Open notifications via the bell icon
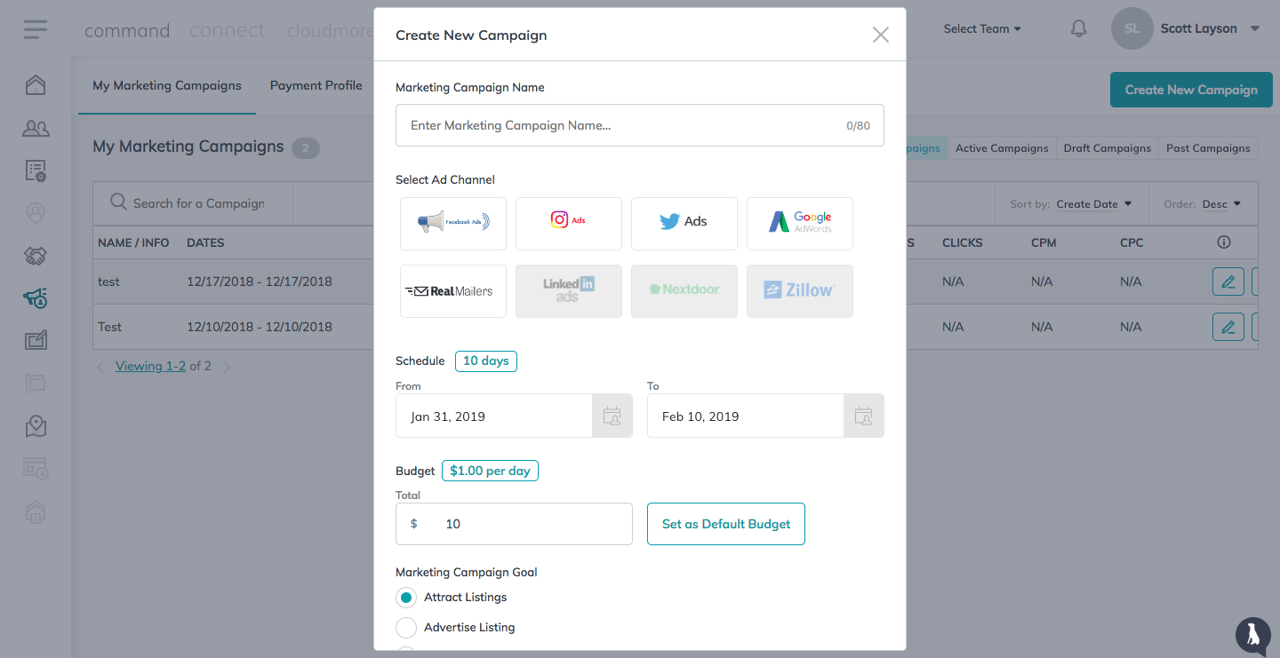Viewport: 1280px width, 658px height. click(x=1078, y=28)
